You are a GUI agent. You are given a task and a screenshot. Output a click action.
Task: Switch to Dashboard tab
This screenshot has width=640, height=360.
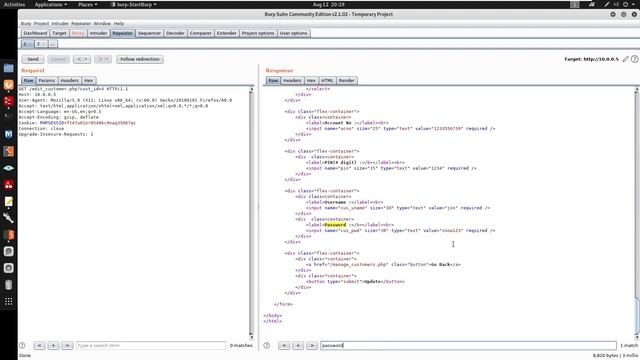click(x=35, y=33)
